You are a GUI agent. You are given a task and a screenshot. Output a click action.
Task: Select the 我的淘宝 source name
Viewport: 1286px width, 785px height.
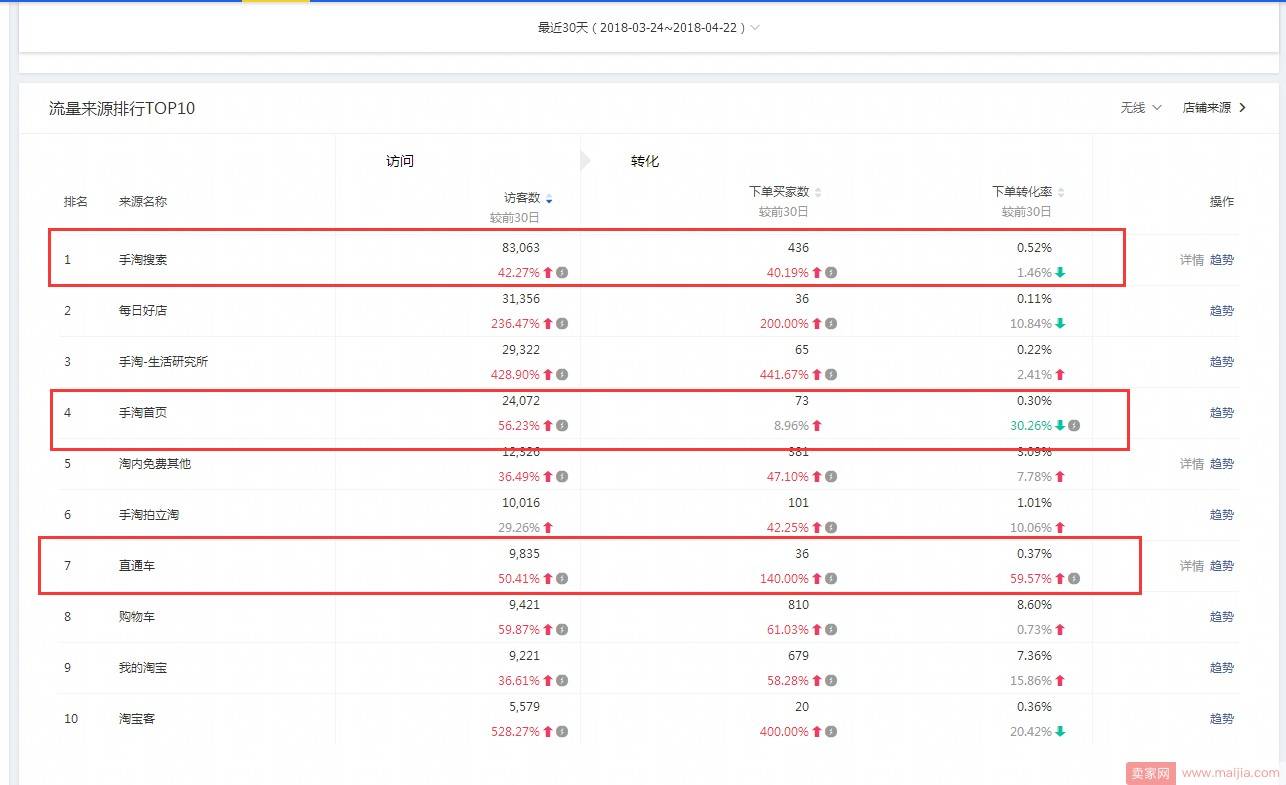143,668
